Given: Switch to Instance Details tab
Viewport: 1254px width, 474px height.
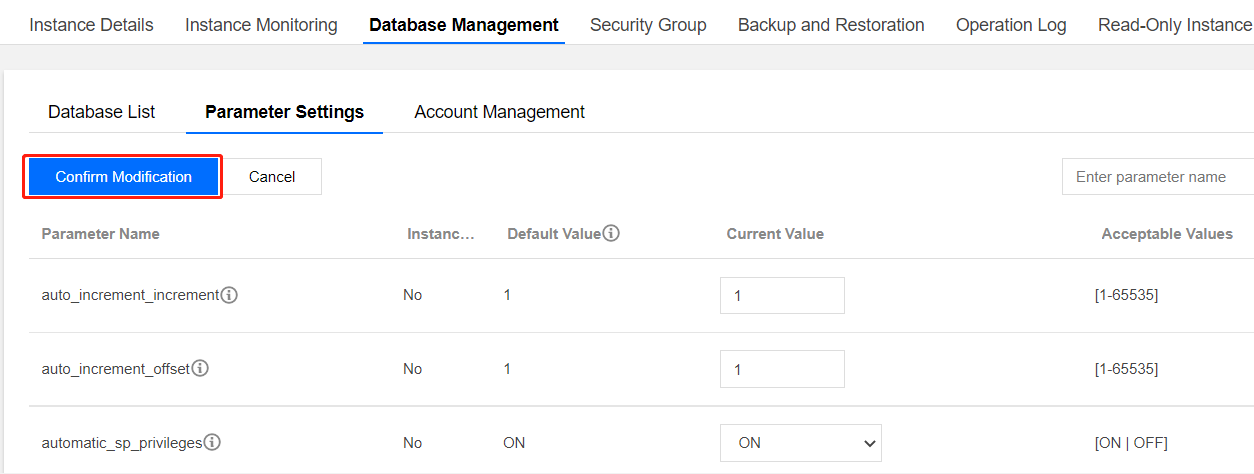Looking at the screenshot, I should [92, 25].
